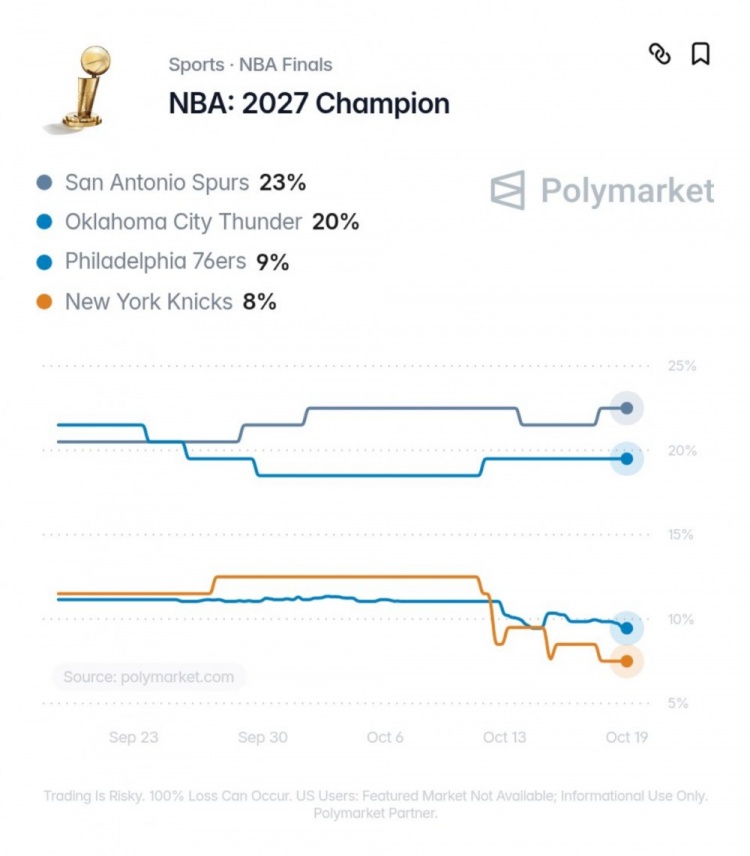Click the Oct 13 axis label
The height and width of the screenshot is (856, 750).
[504, 738]
